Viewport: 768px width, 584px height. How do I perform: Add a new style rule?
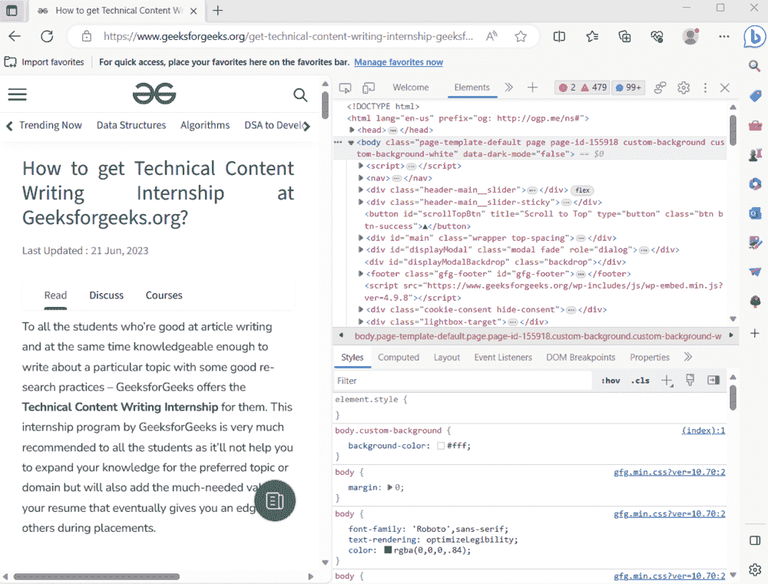pos(667,380)
